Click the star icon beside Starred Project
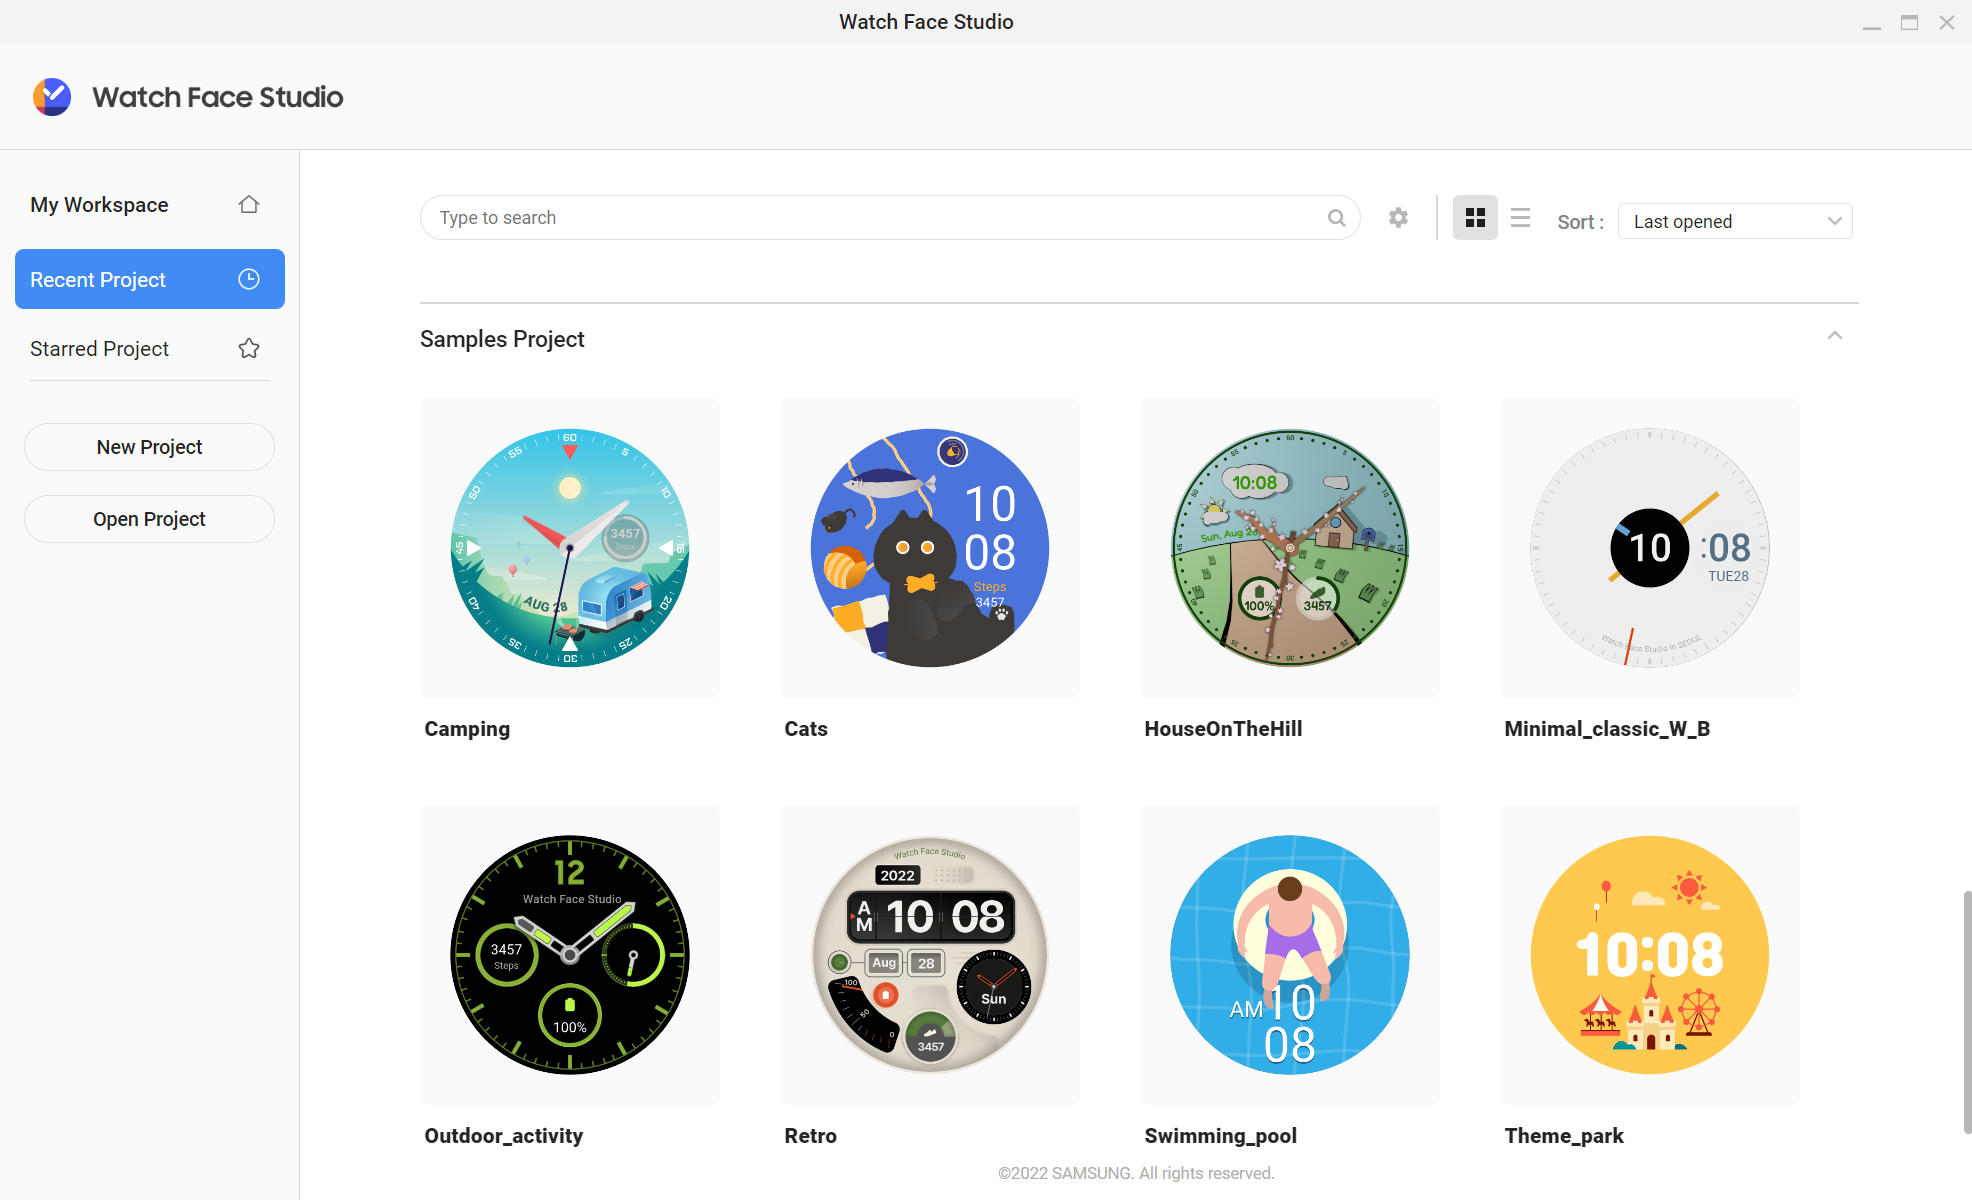 249,349
